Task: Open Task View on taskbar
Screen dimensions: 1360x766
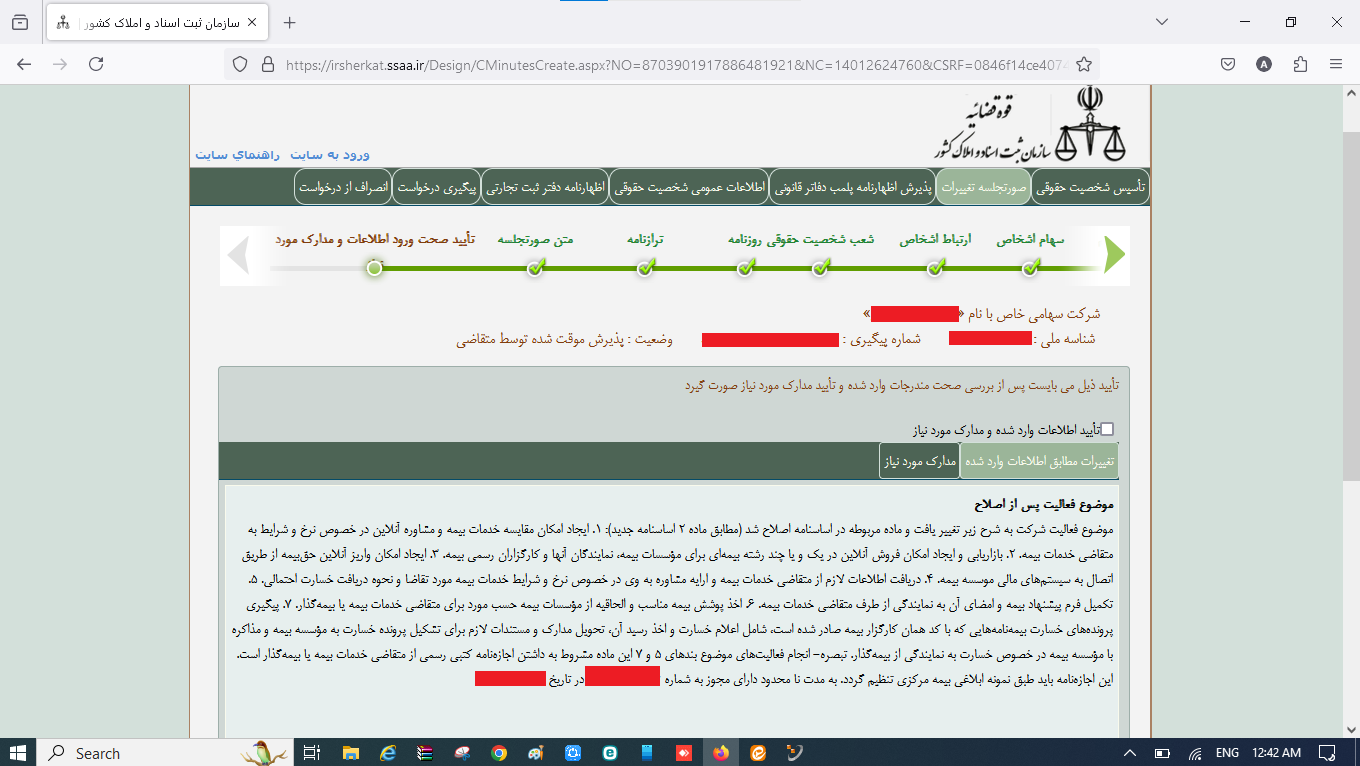Action: coord(311,753)
